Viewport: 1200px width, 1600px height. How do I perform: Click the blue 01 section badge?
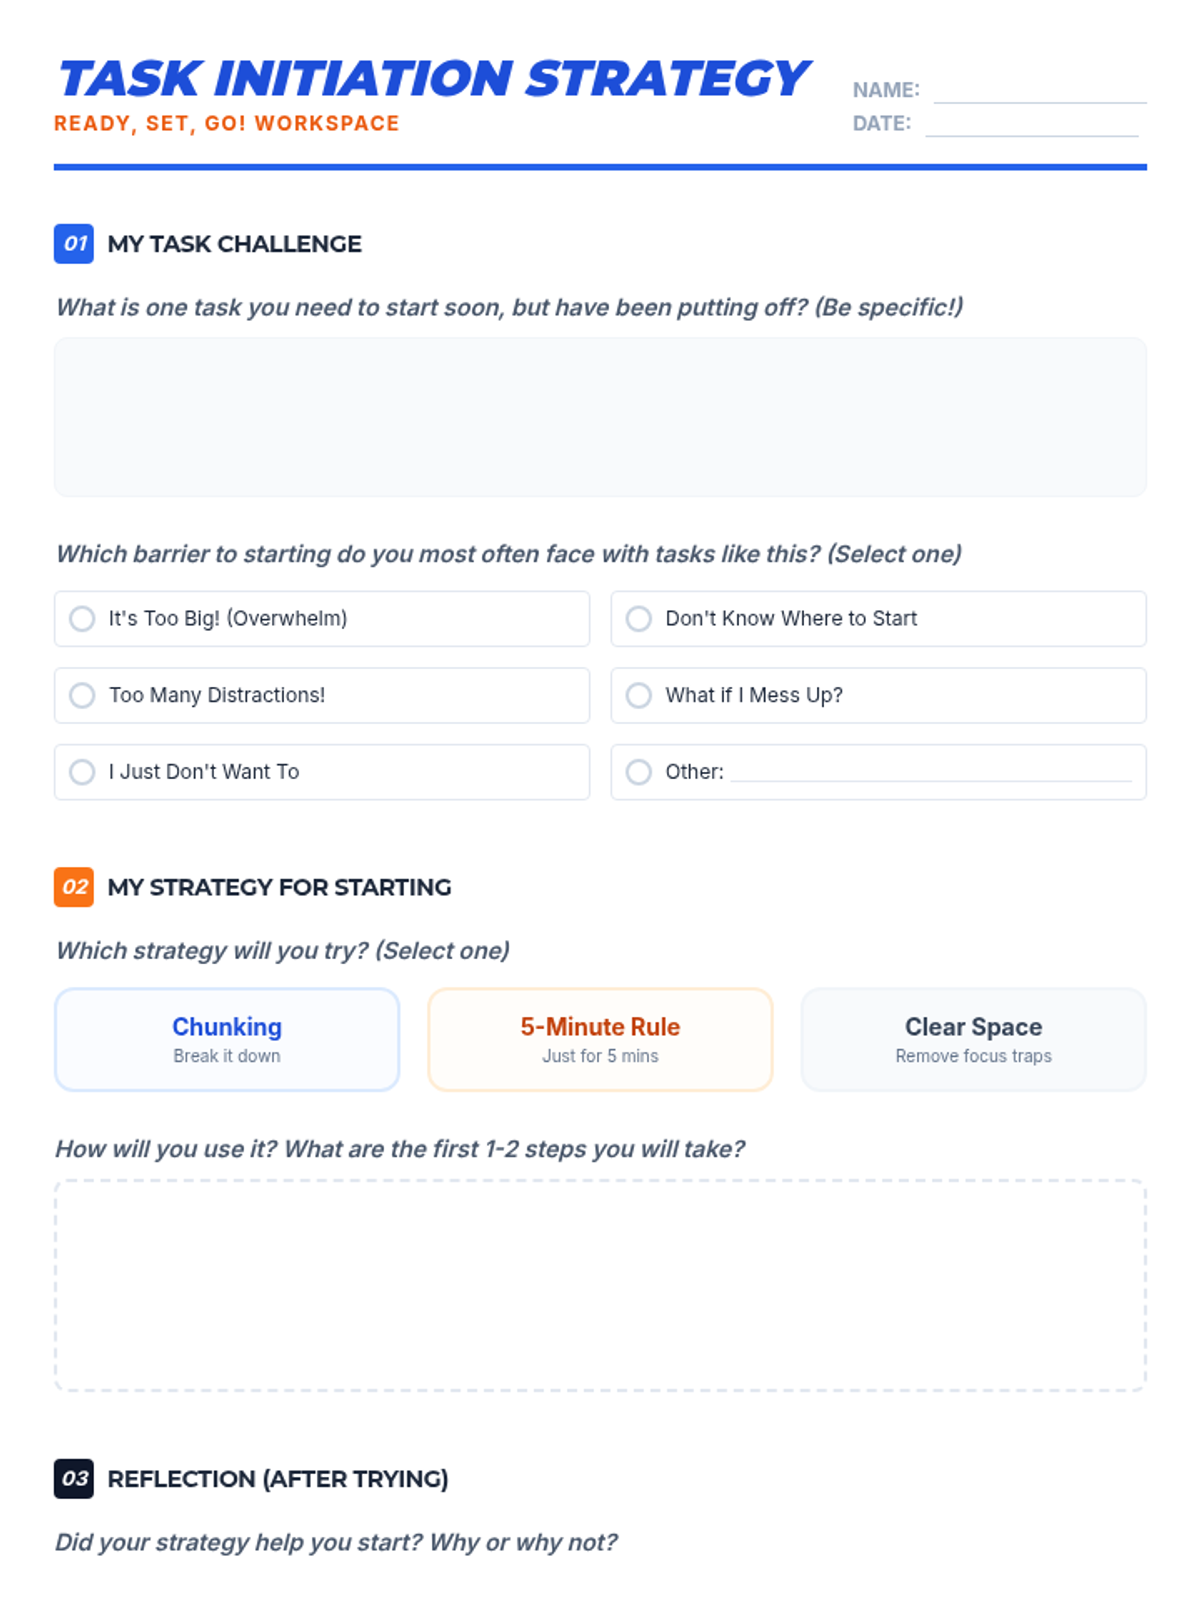74,244
